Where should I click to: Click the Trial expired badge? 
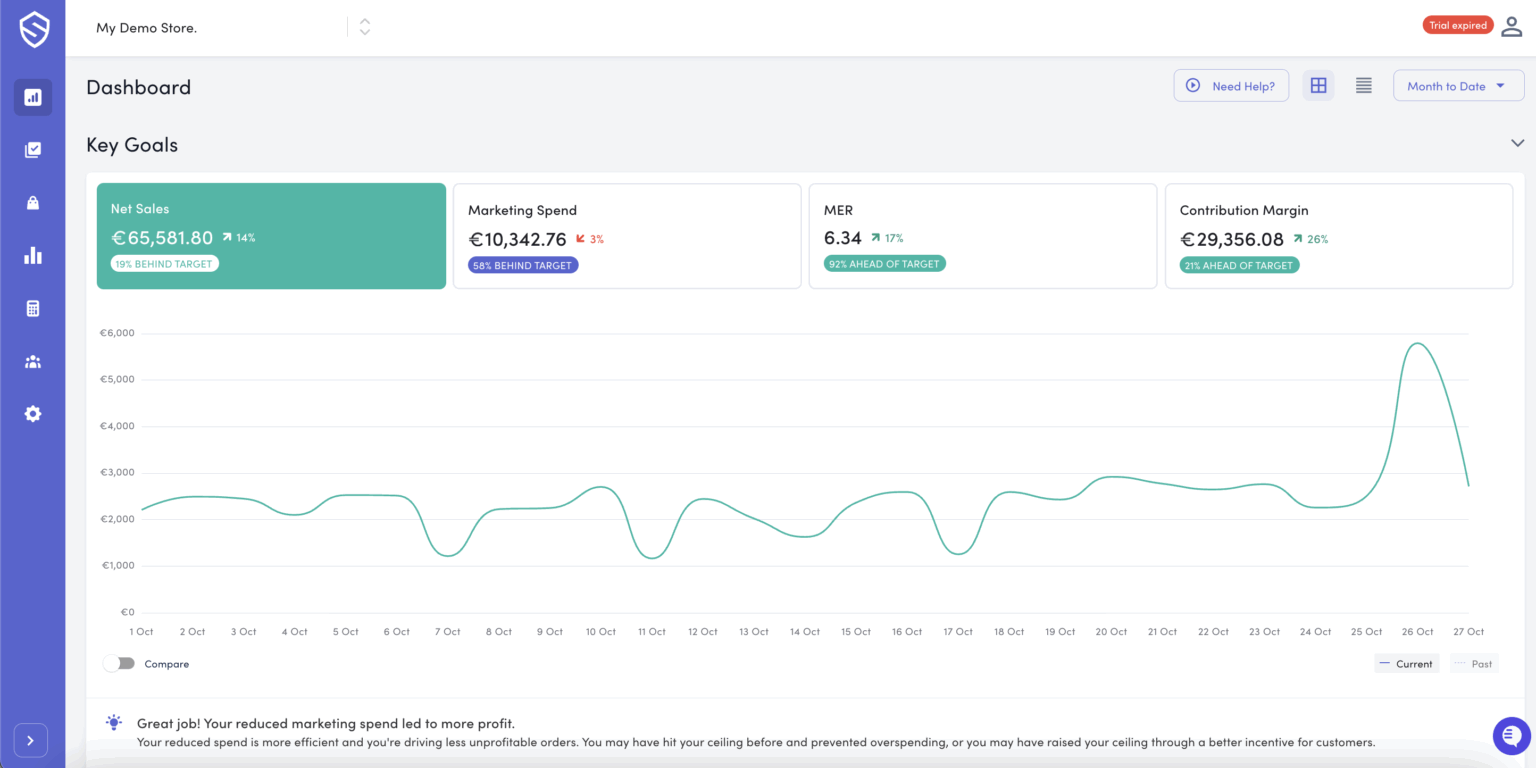[1458, 24]
